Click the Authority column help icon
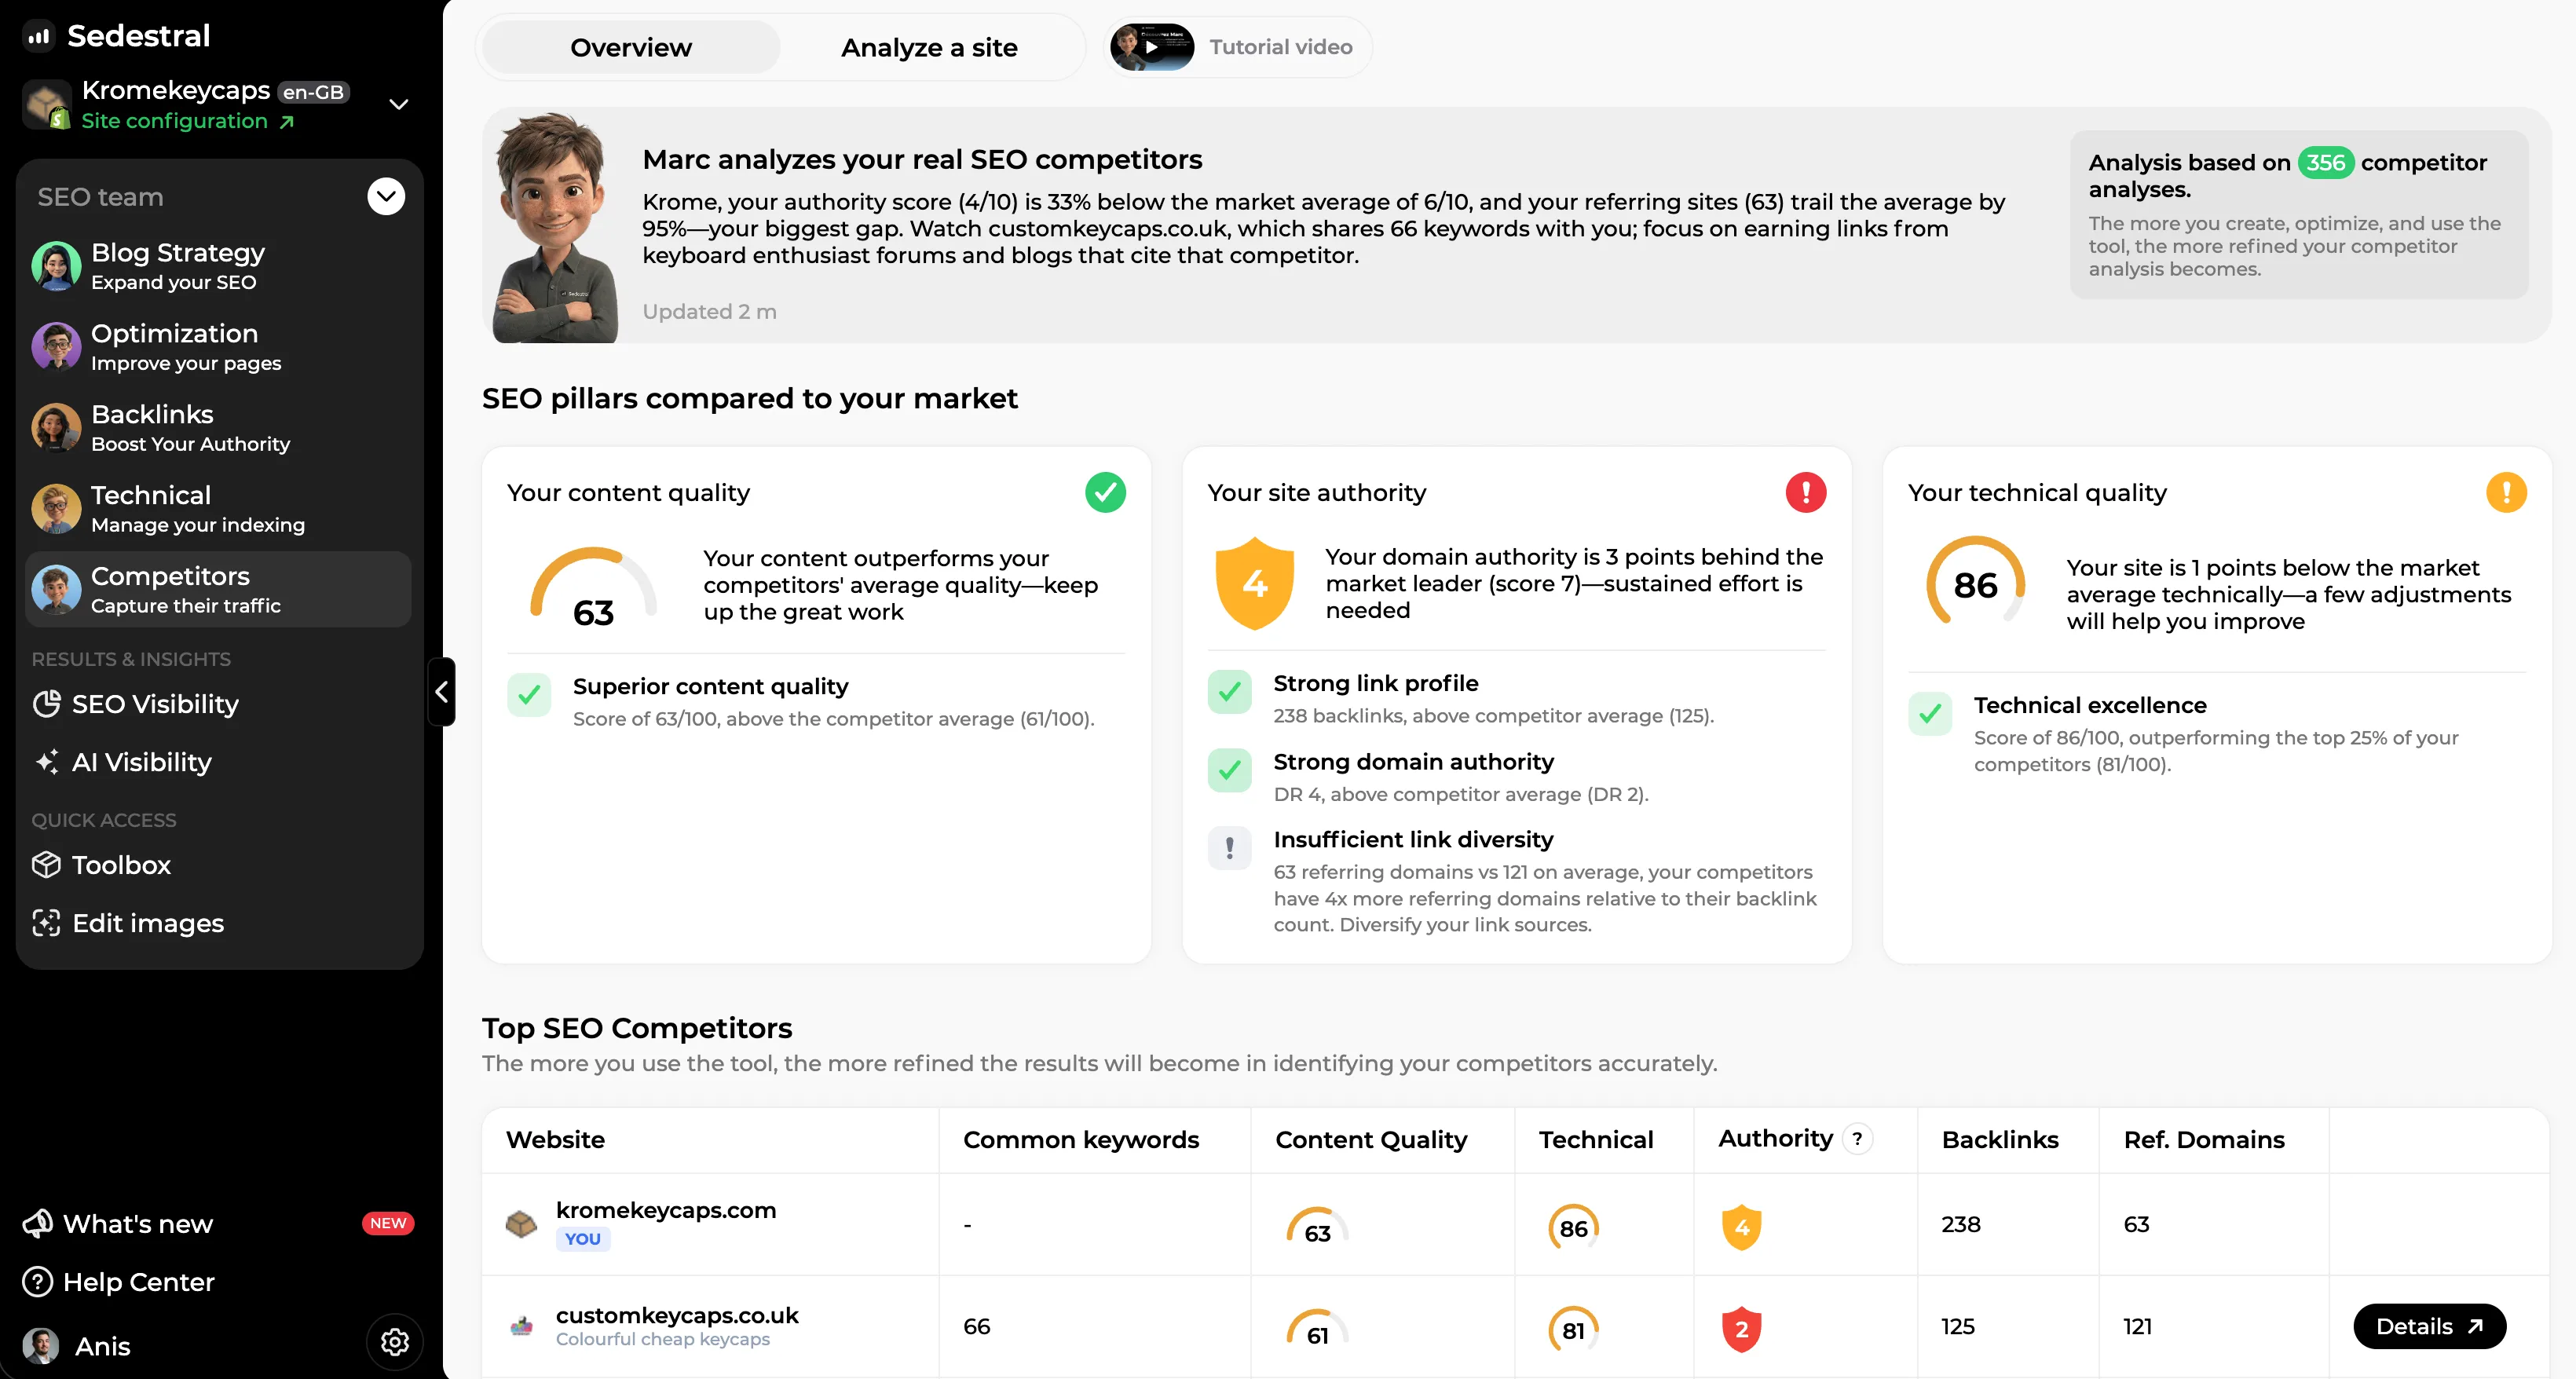Screen dimensions: 2576x1379 tap(1857, 1139)
